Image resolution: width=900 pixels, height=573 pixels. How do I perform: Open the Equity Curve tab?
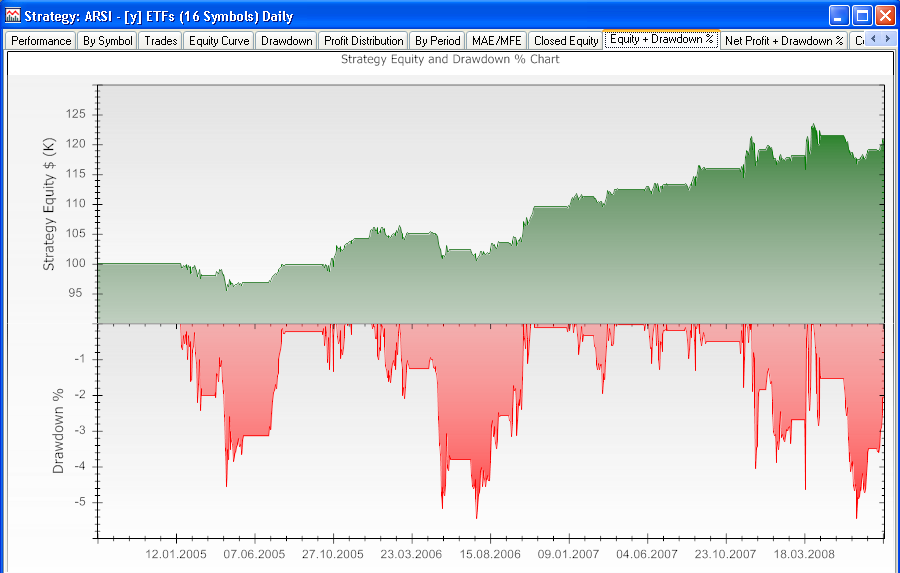click(219, 41)
